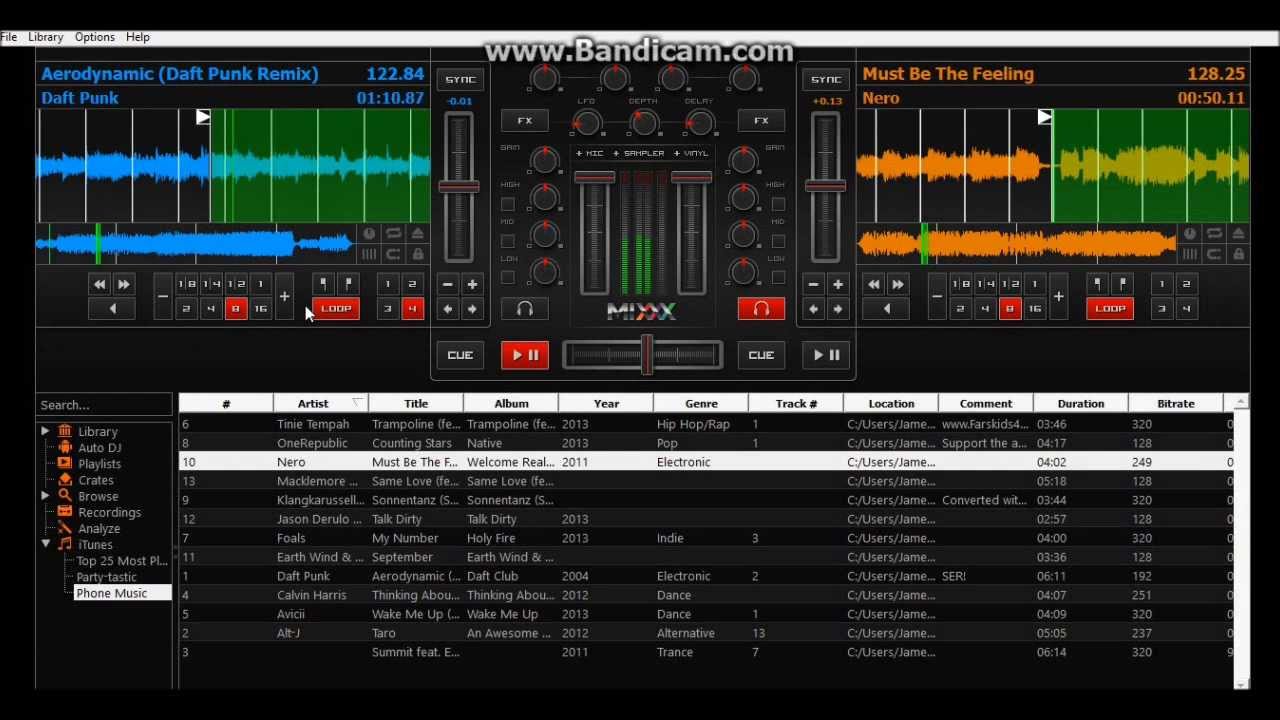Toggle left channel HIGH kill box
1280x720 pixels.
pos(508,204)
